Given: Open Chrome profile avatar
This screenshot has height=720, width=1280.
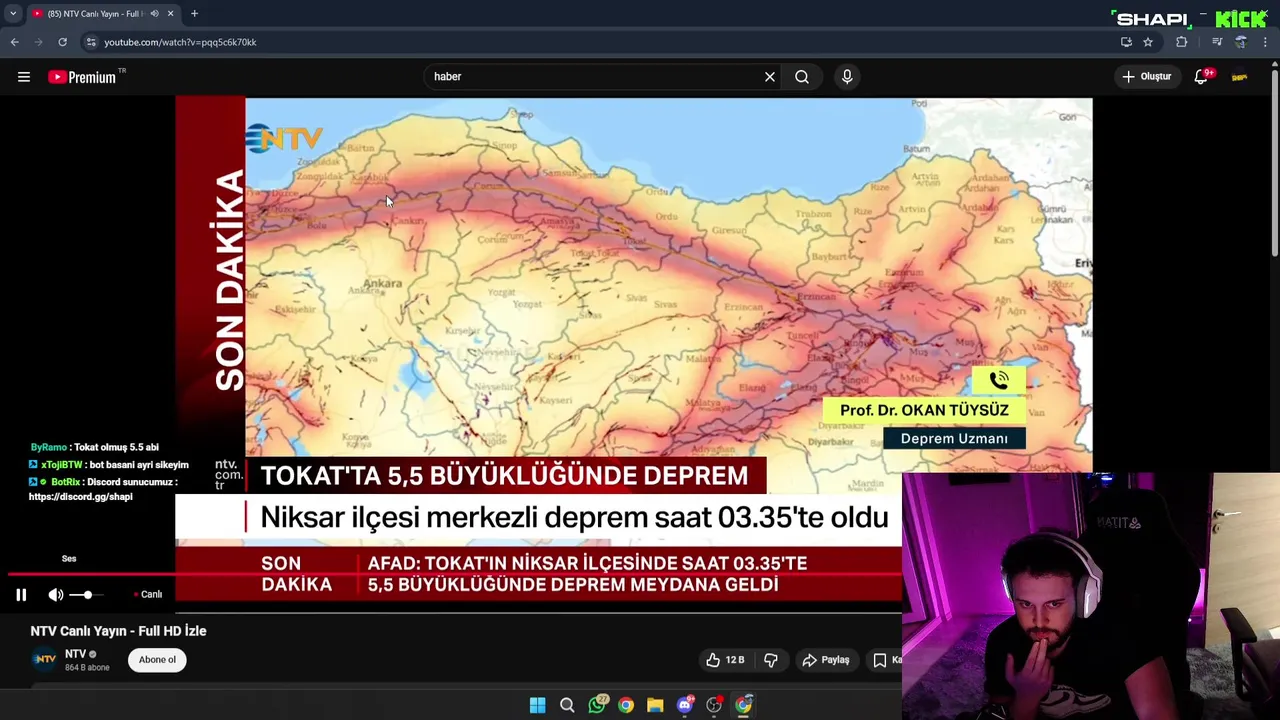Looking at the screenshot, I should 1241,42.
